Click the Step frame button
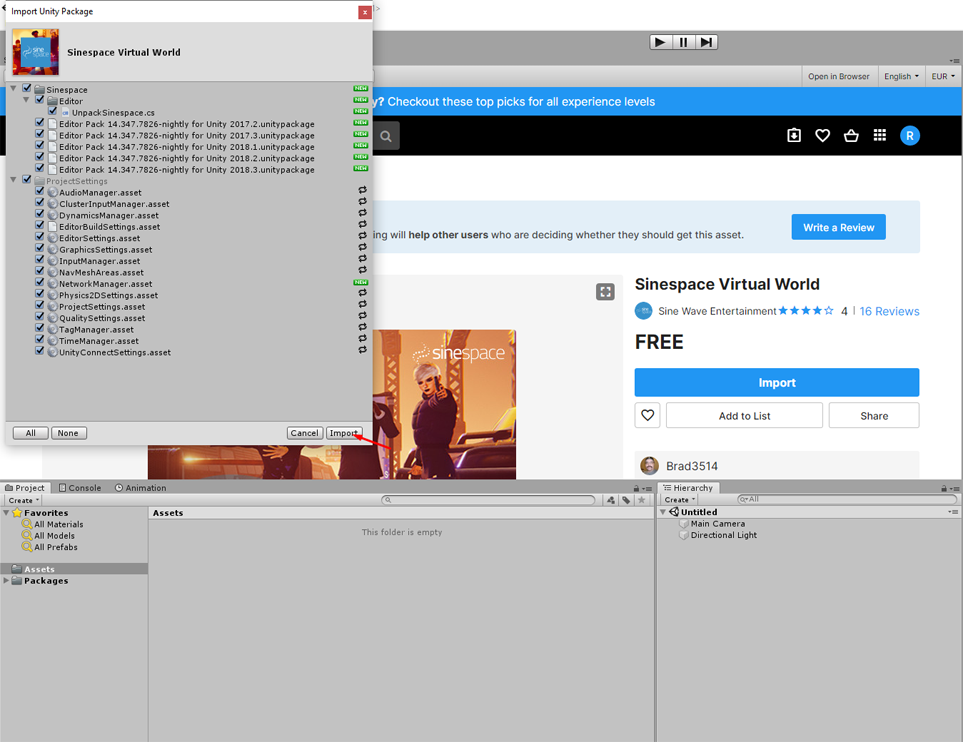 click(x=706, y=42)
